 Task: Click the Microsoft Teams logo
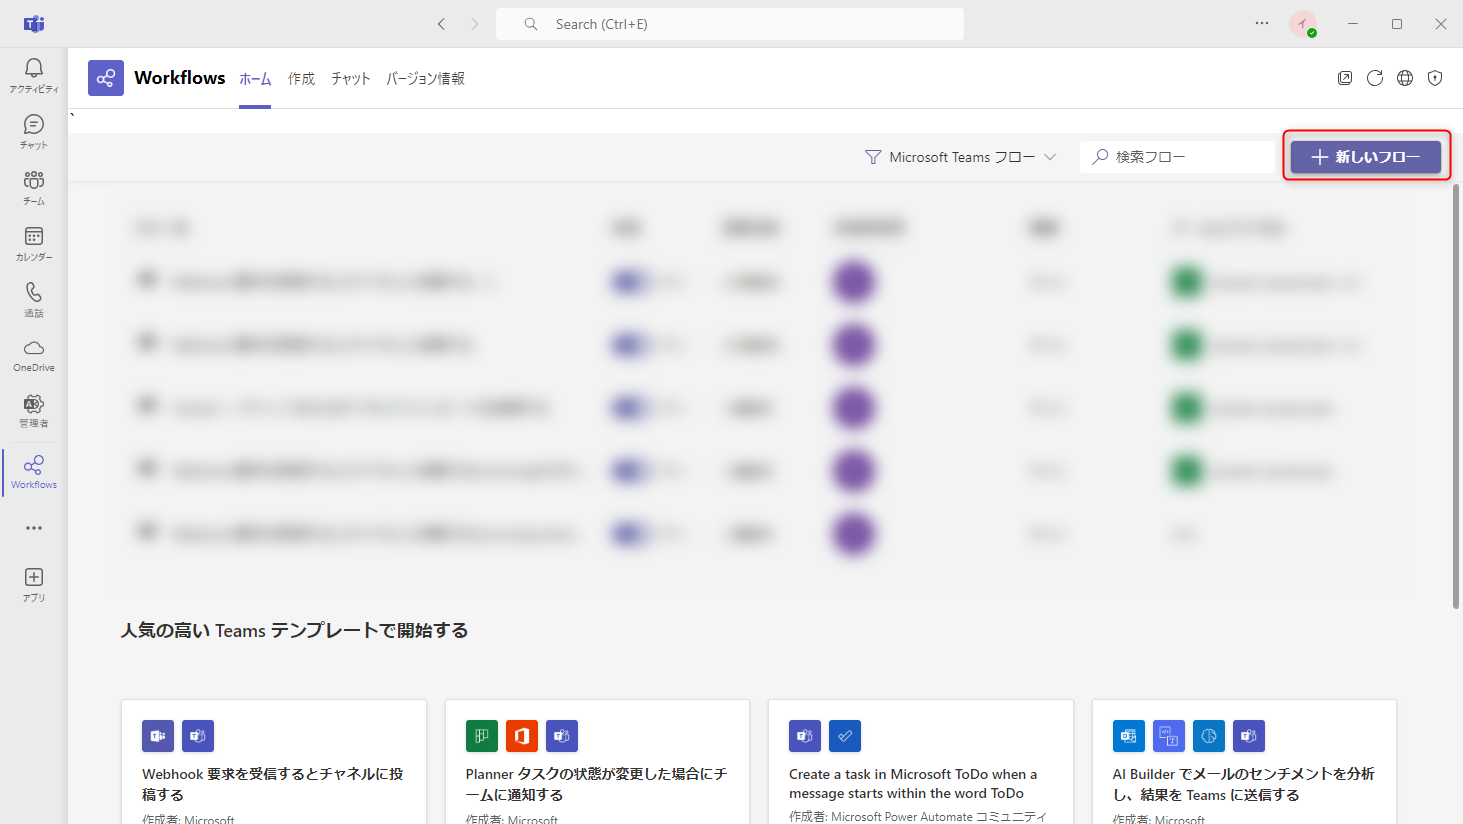point(34,24)
